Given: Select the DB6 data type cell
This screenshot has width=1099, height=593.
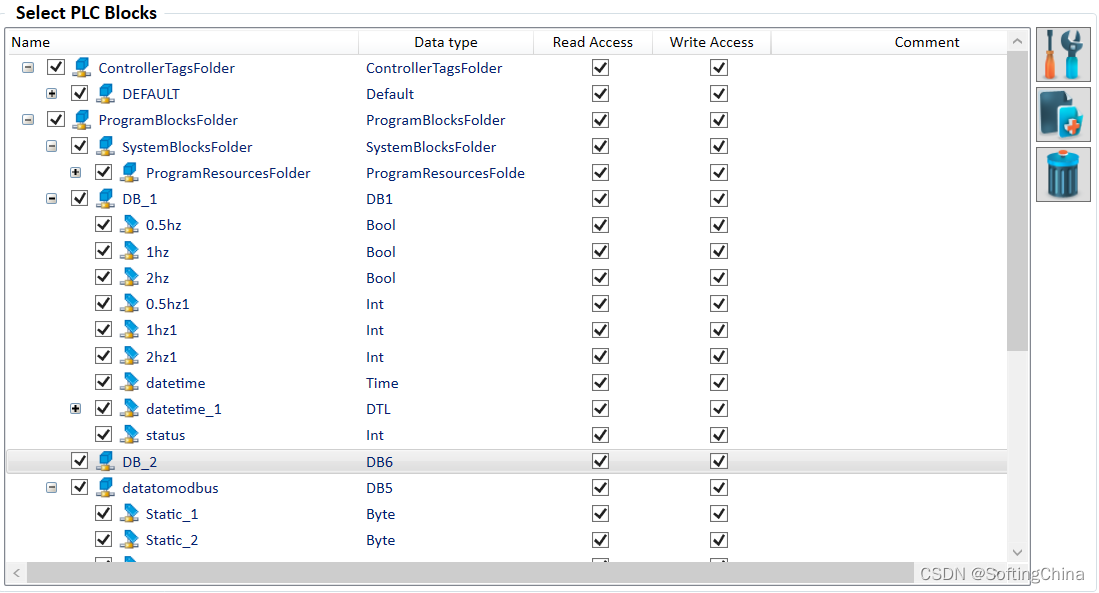Looking at the screenshot, I should pyautogui.click(x=379, y=462).
